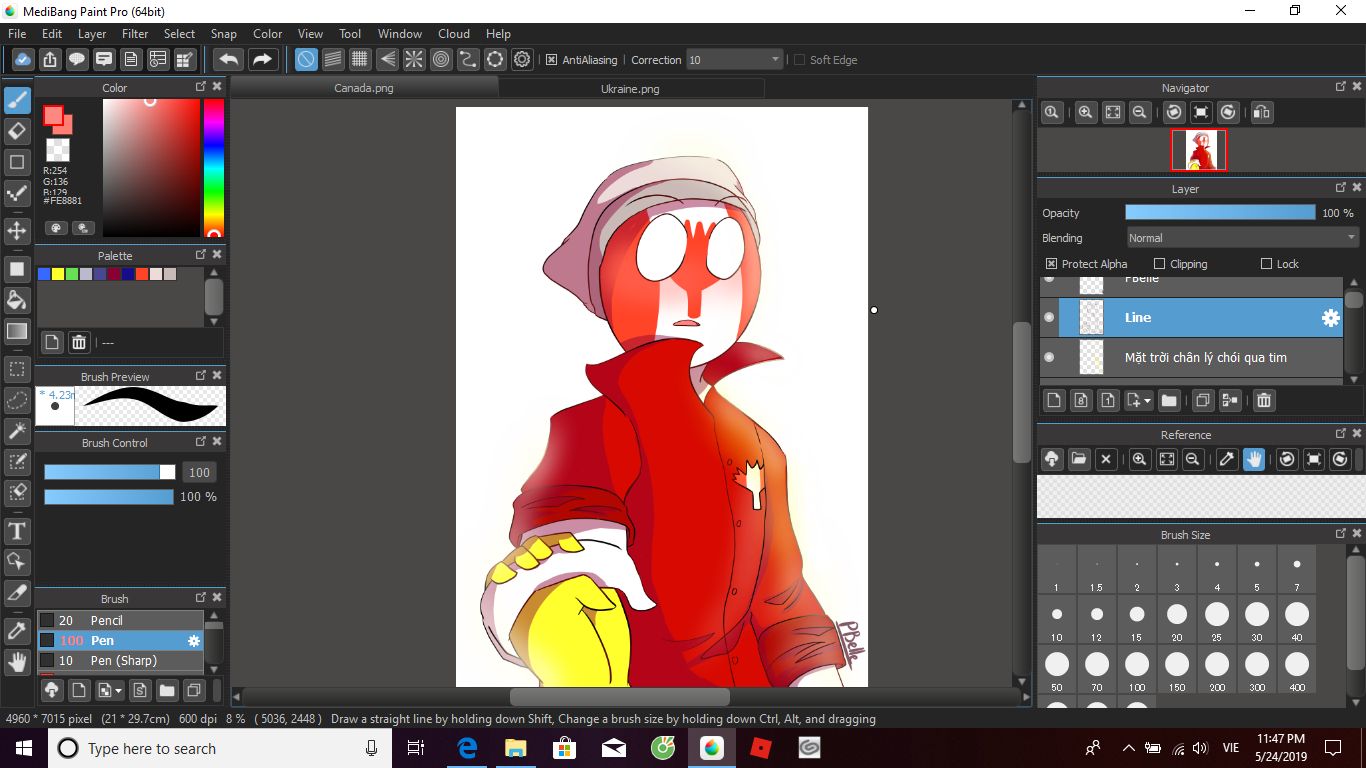This screenshot has height=768, width=1366.
Task: Select the Lasso tool
Action: (17, 400)
